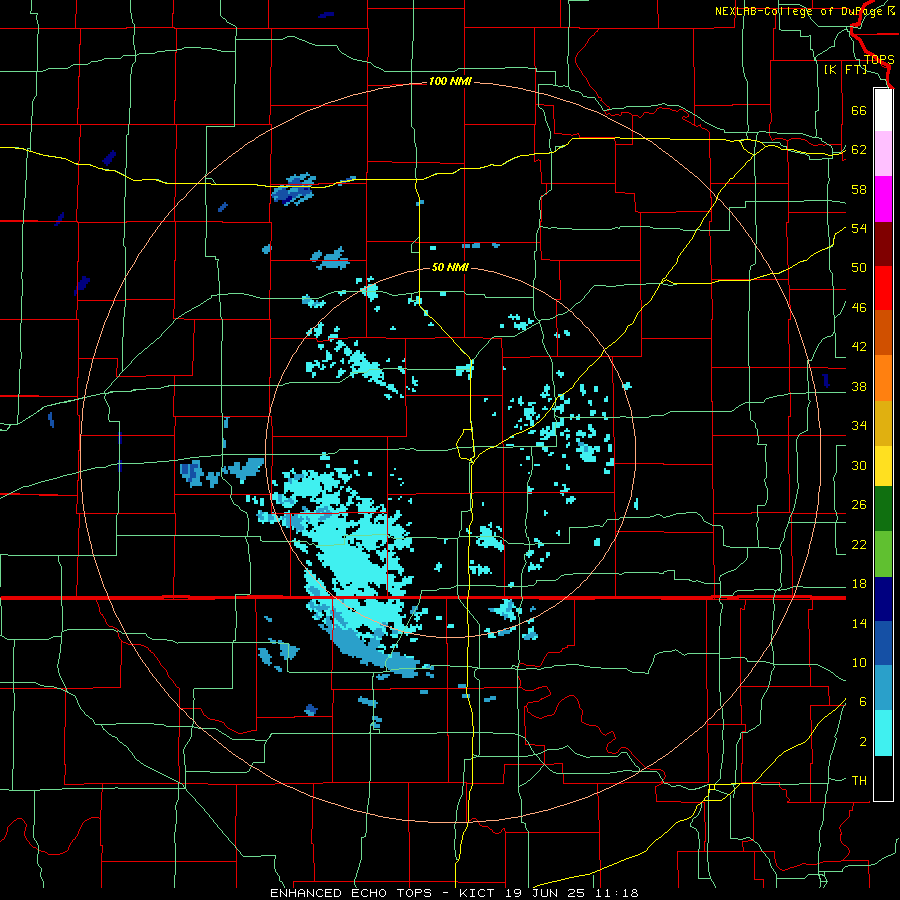Click the legend value "46"
The image size is (900, 900).
(859, 308)
